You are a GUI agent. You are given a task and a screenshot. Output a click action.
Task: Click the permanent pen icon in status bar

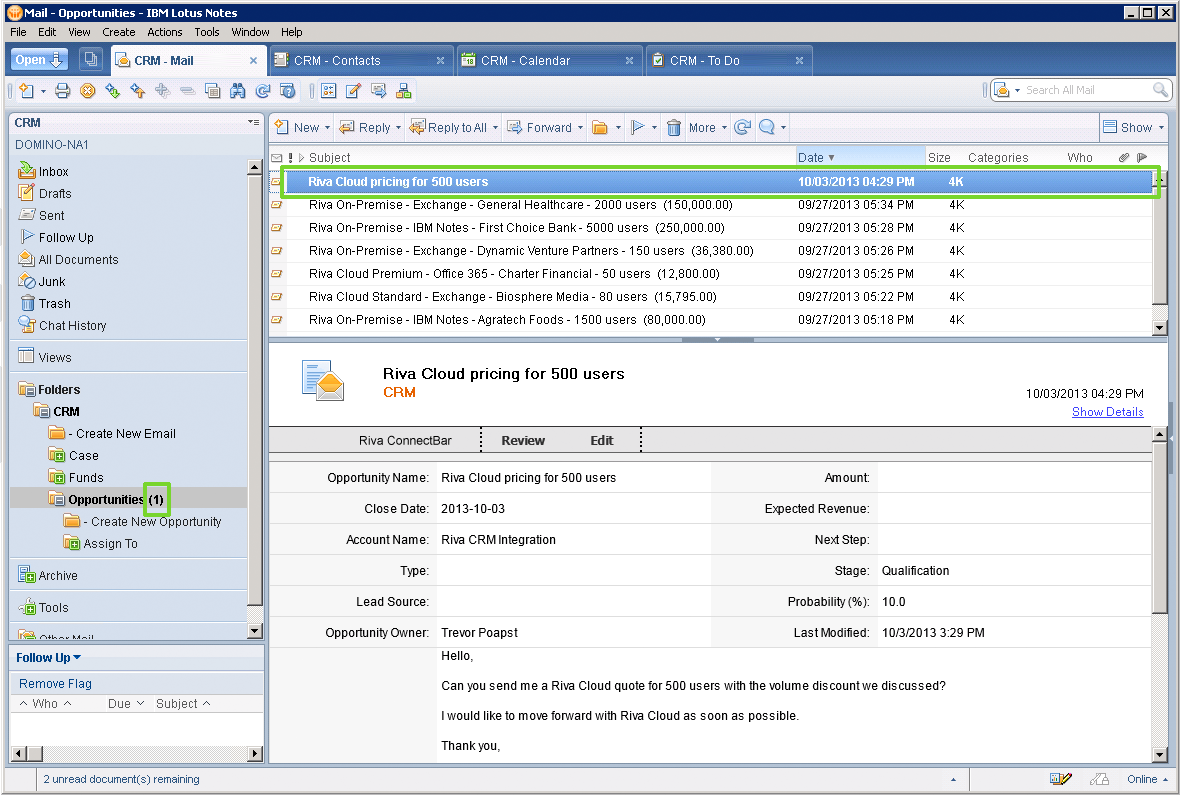tap(1060, 777)
